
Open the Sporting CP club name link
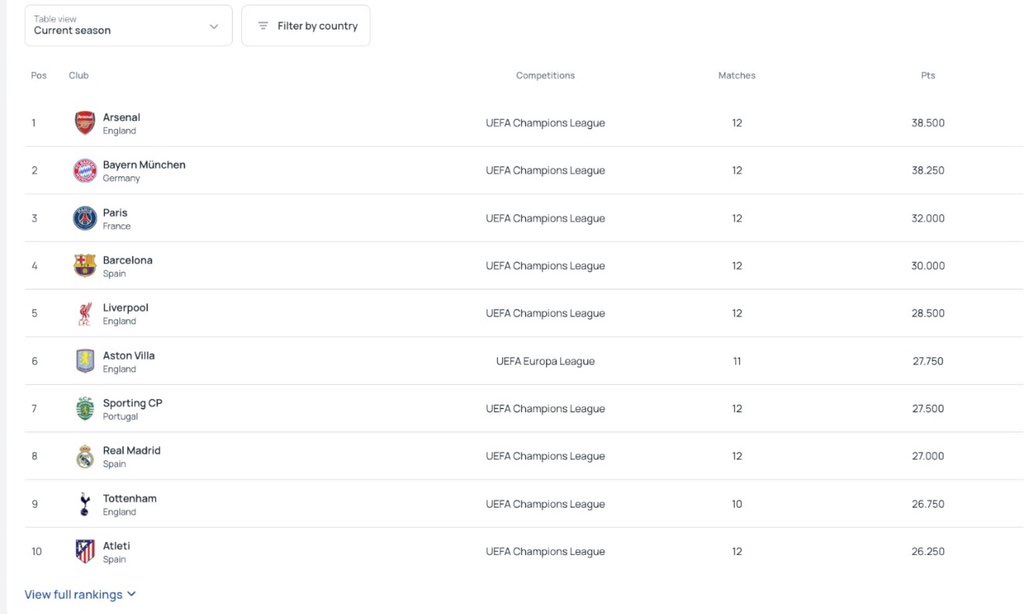(x=133, y=403)
